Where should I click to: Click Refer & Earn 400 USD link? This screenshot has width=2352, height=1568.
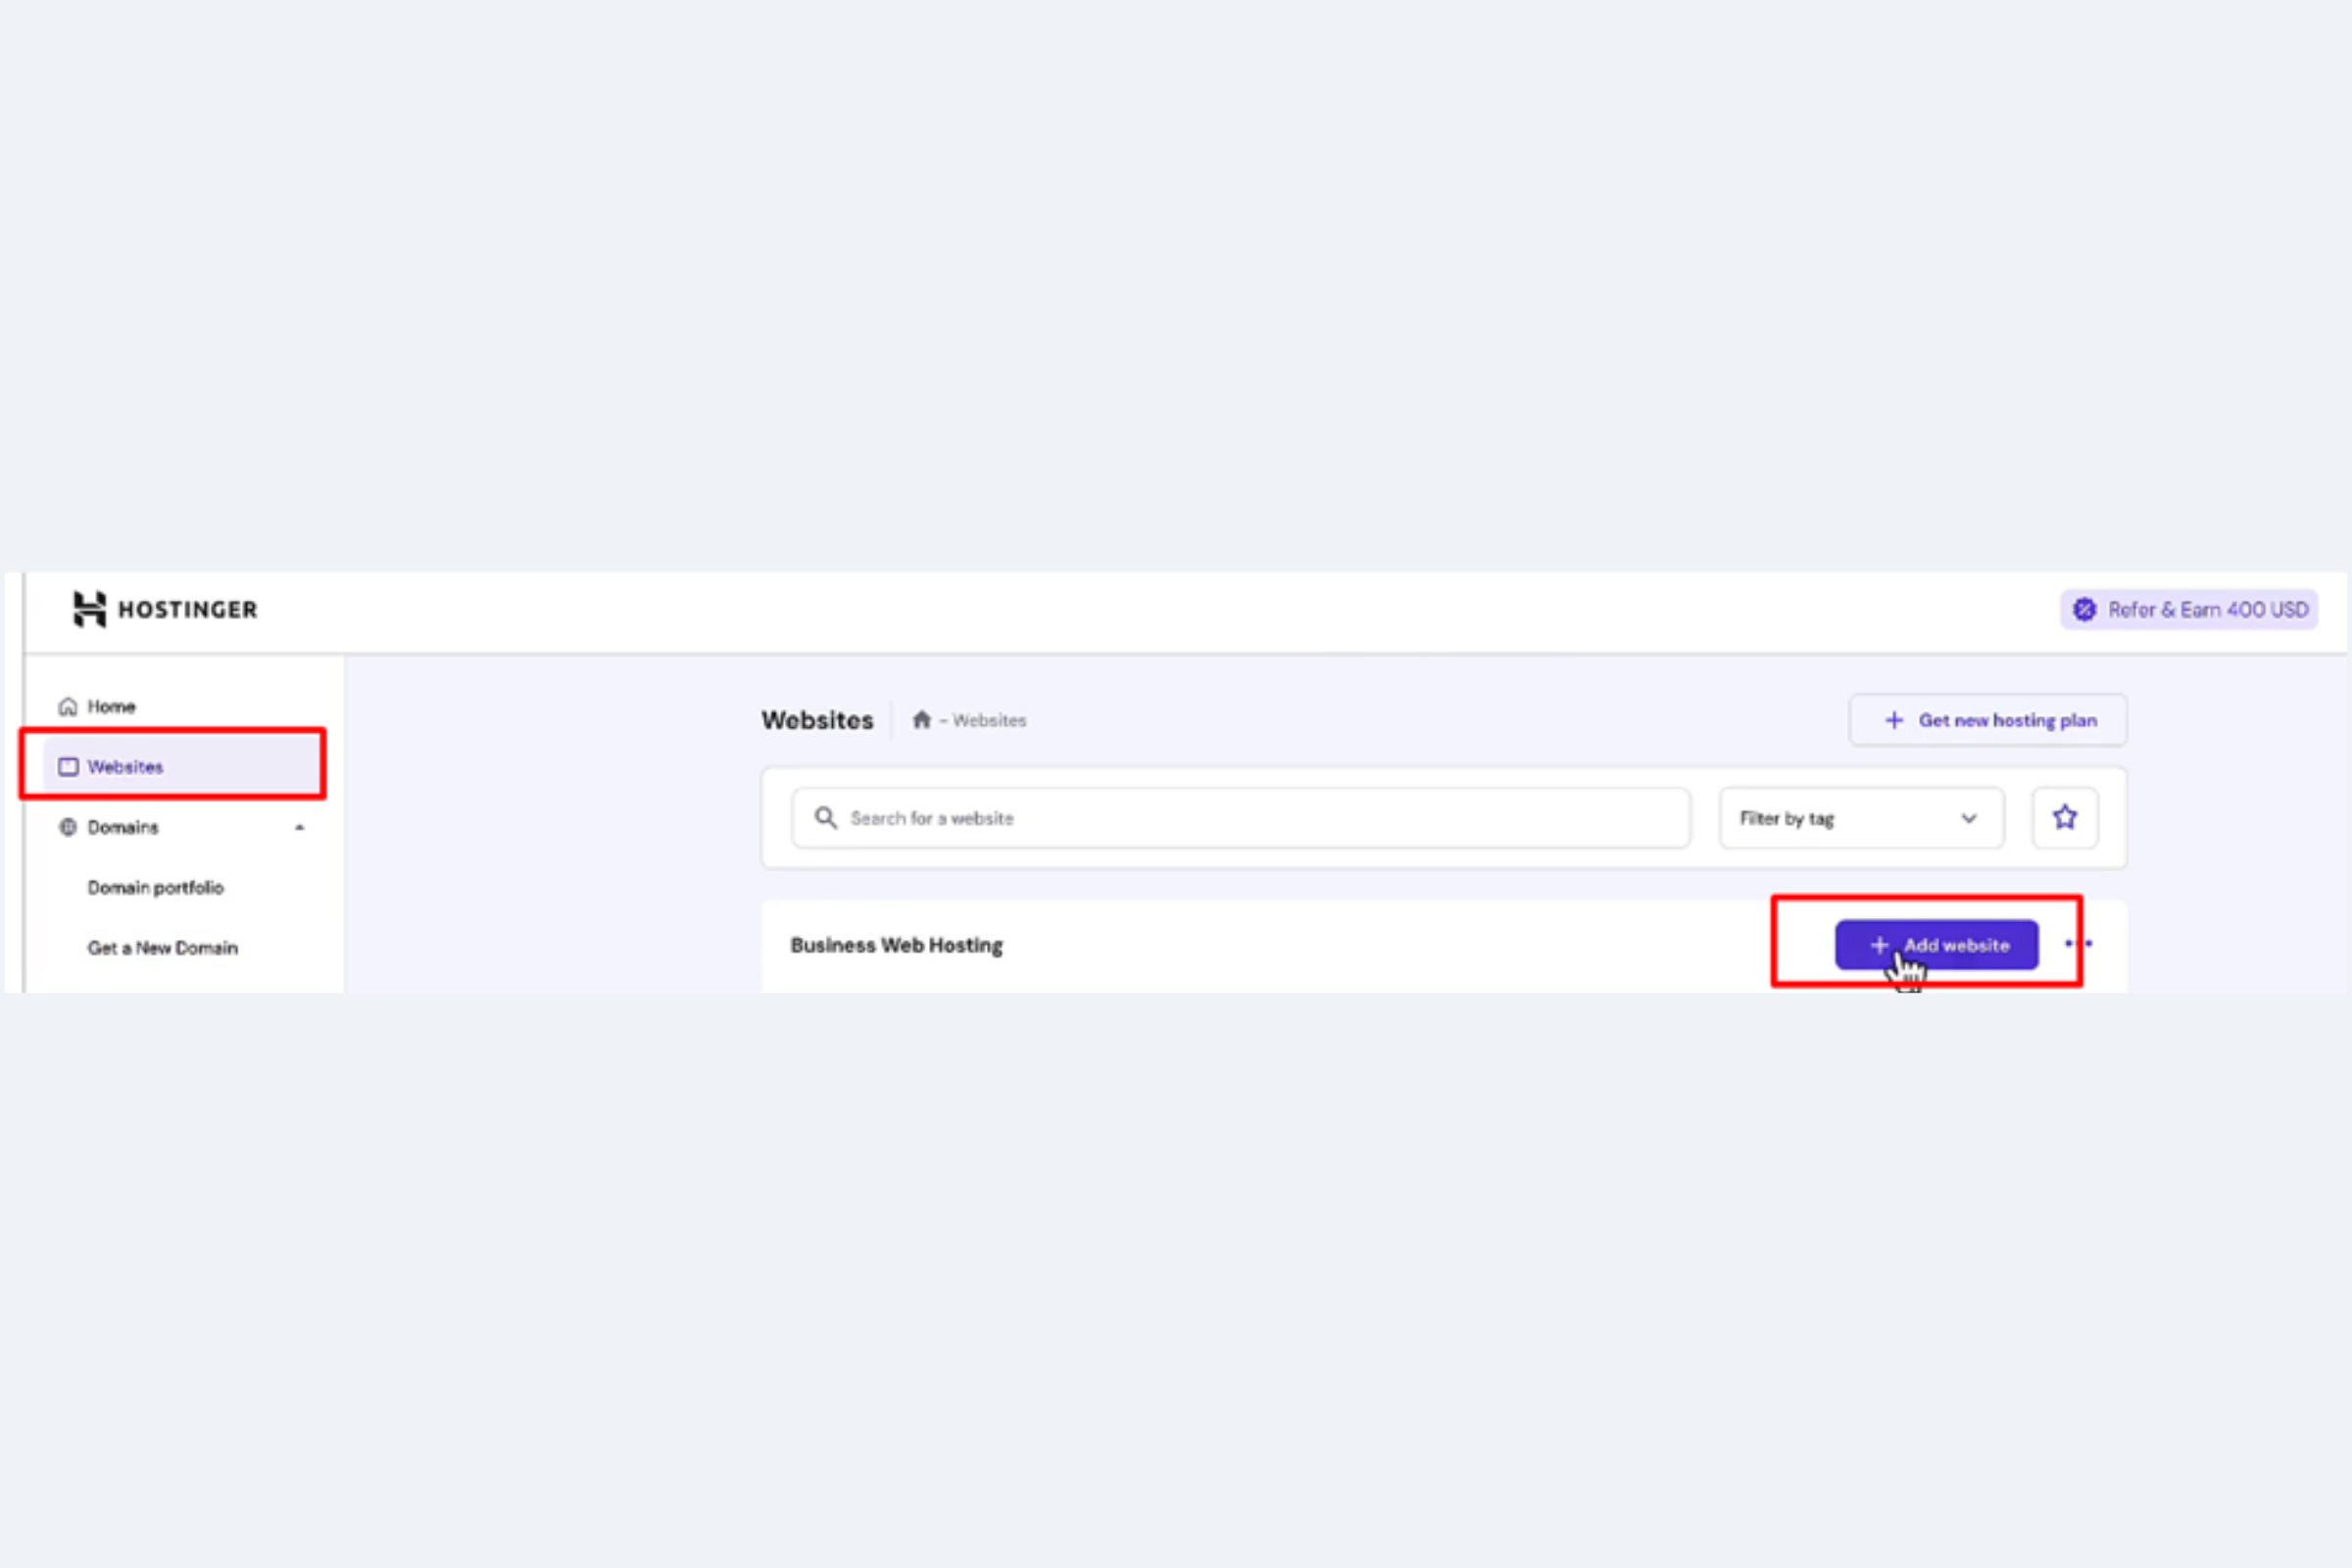2207,610
